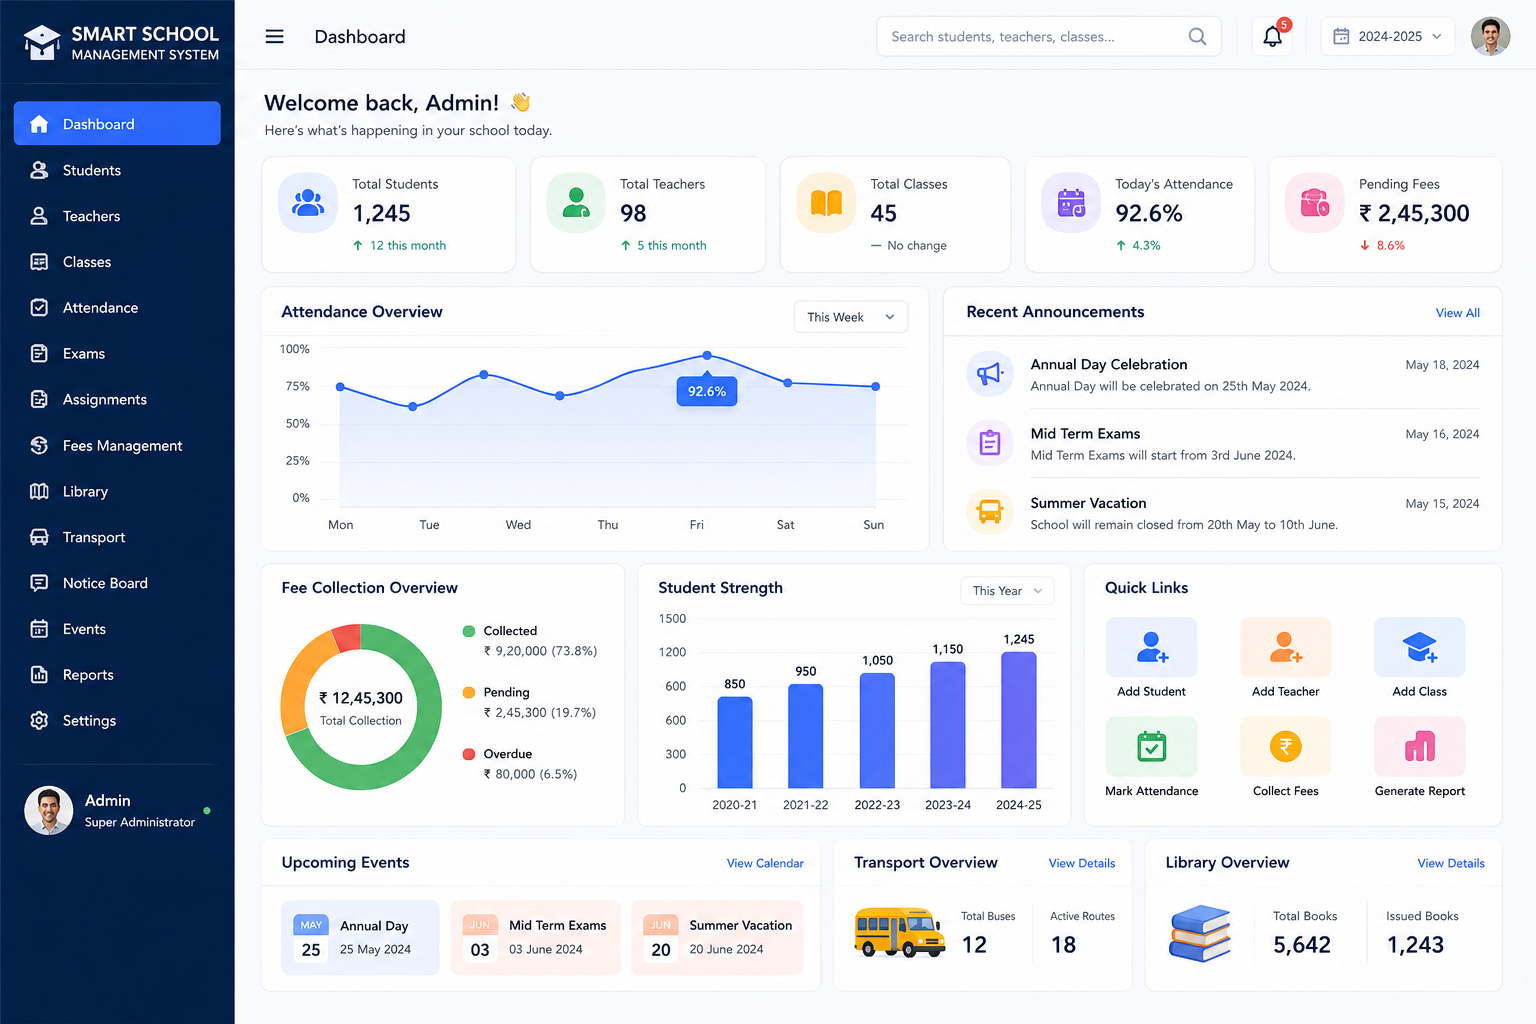This screenshot has height=1024, width=1536.
Task: Navigate to Reports in the sidebar
Action: [117, 675]
